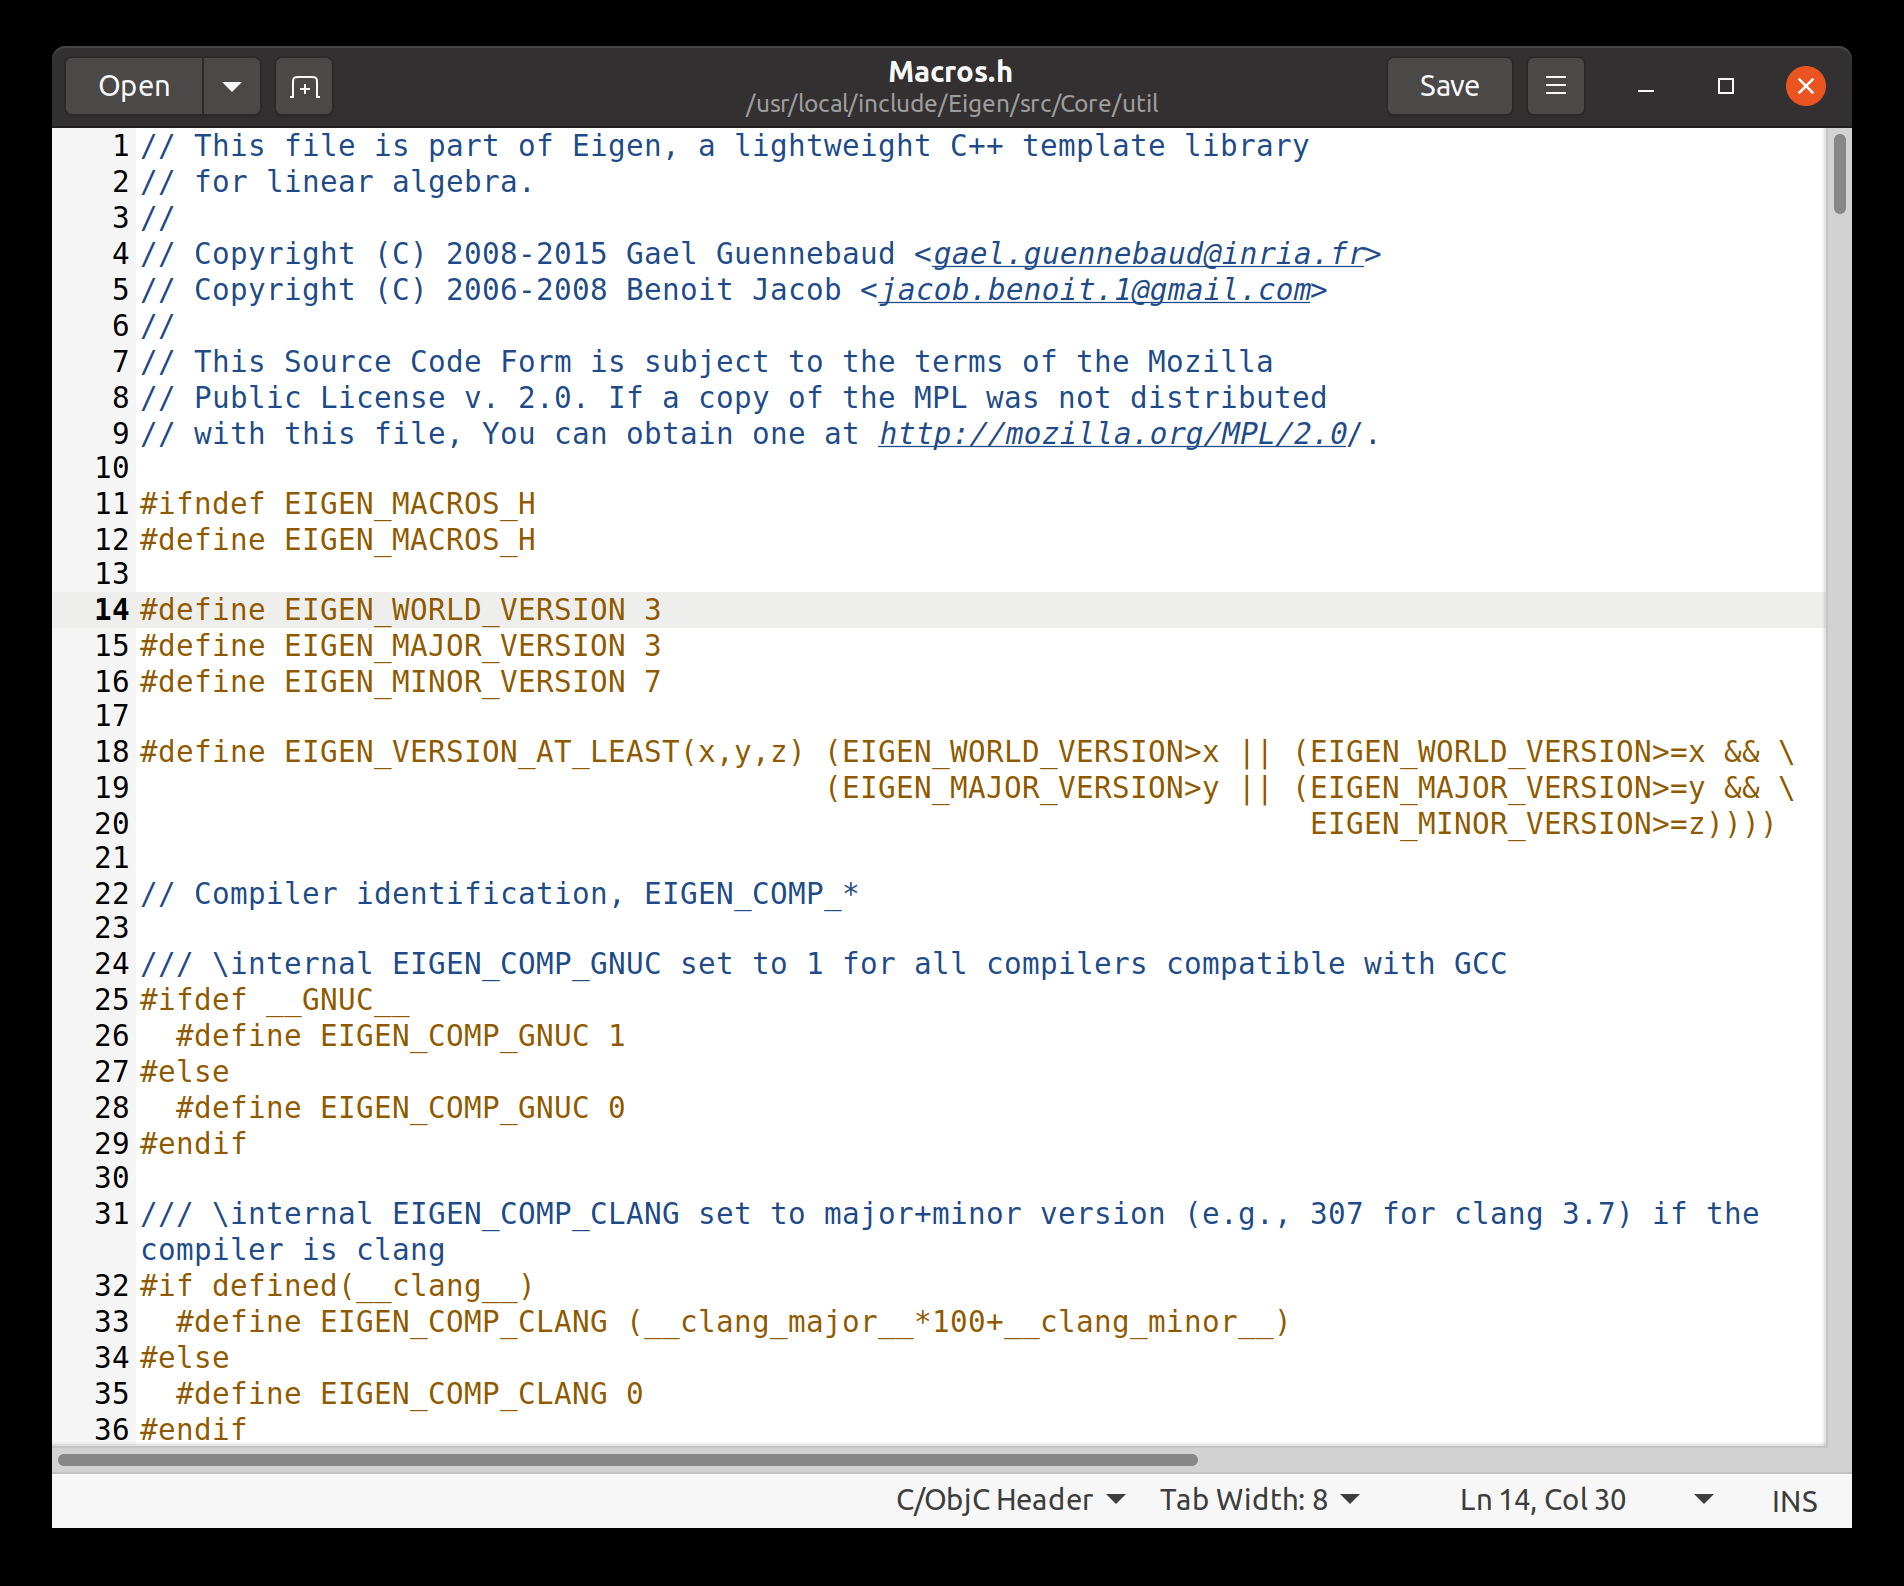Click the jacob.benoit.1@gmail.com email link
Screen dimensions: 1904x1586
(1094, 290)
